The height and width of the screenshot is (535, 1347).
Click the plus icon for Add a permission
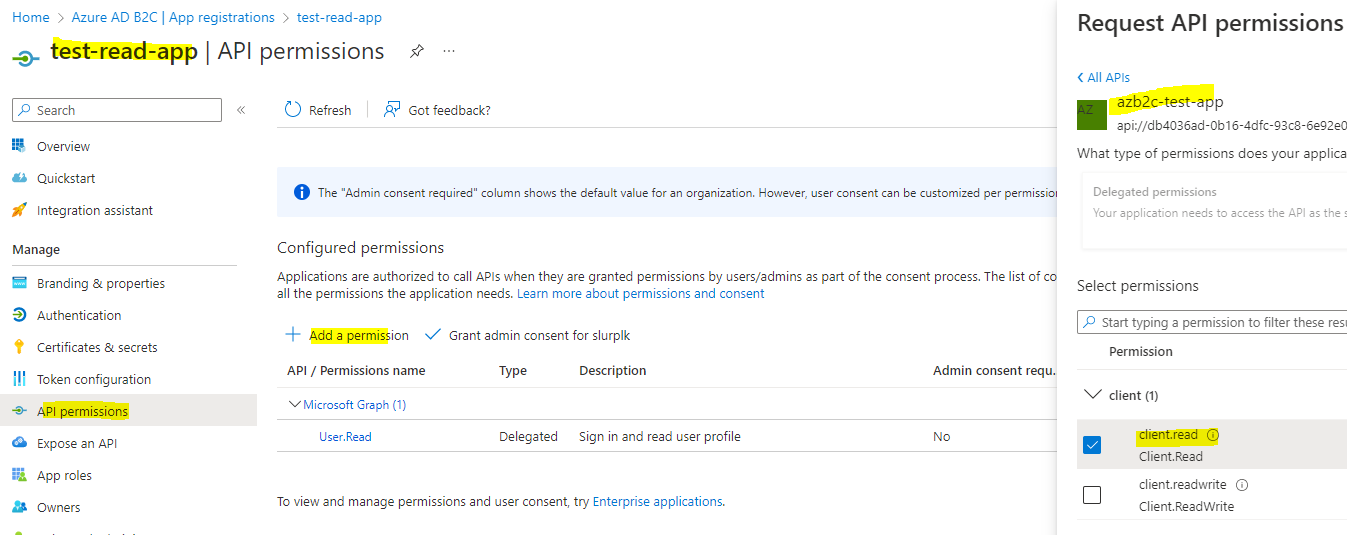[293, 335]
